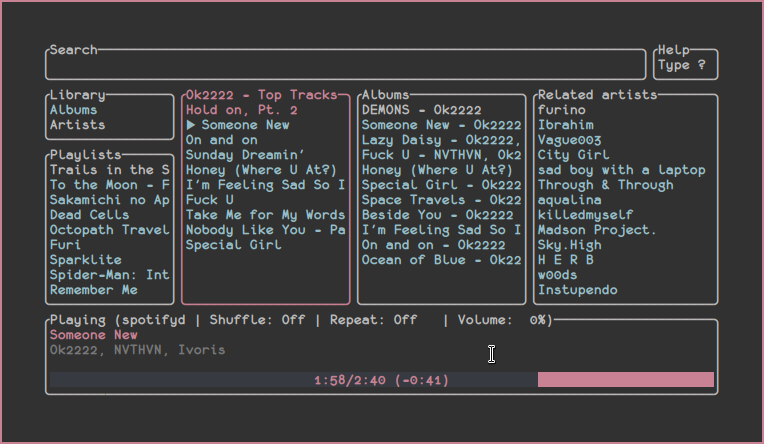The image size is (764, 444).
Task: Open Artists in the Library panel
Action: click(77, 125)
